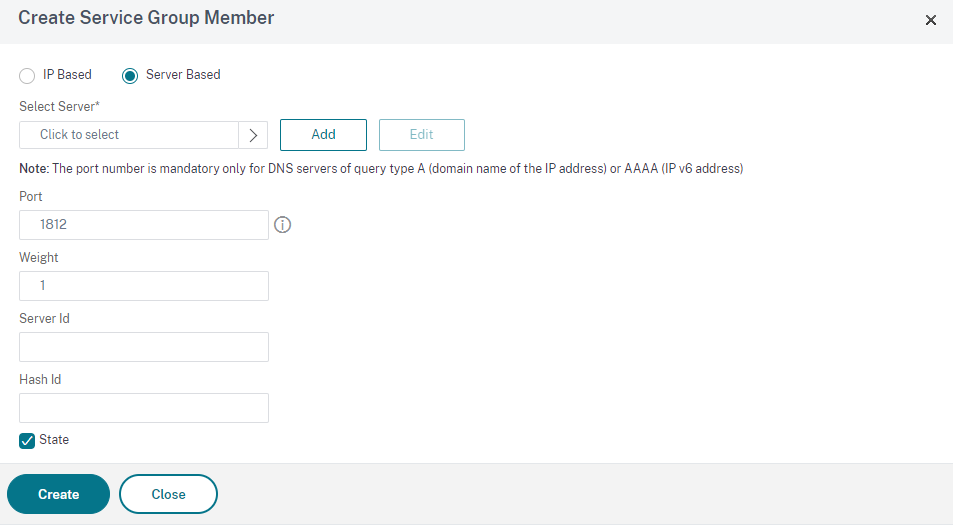953x532 pixels.
Task: Click the empty Hash Id text box
Action: click(x=144, y=408)
